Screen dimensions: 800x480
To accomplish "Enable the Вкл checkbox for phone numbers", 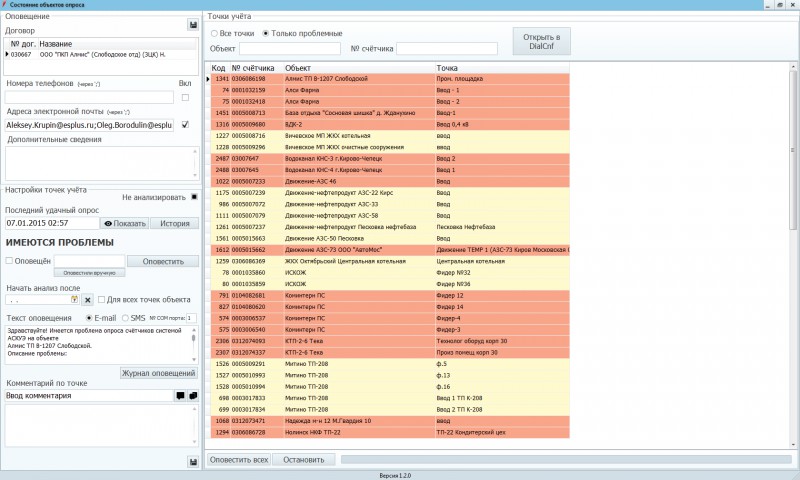I will pos(185,97).
